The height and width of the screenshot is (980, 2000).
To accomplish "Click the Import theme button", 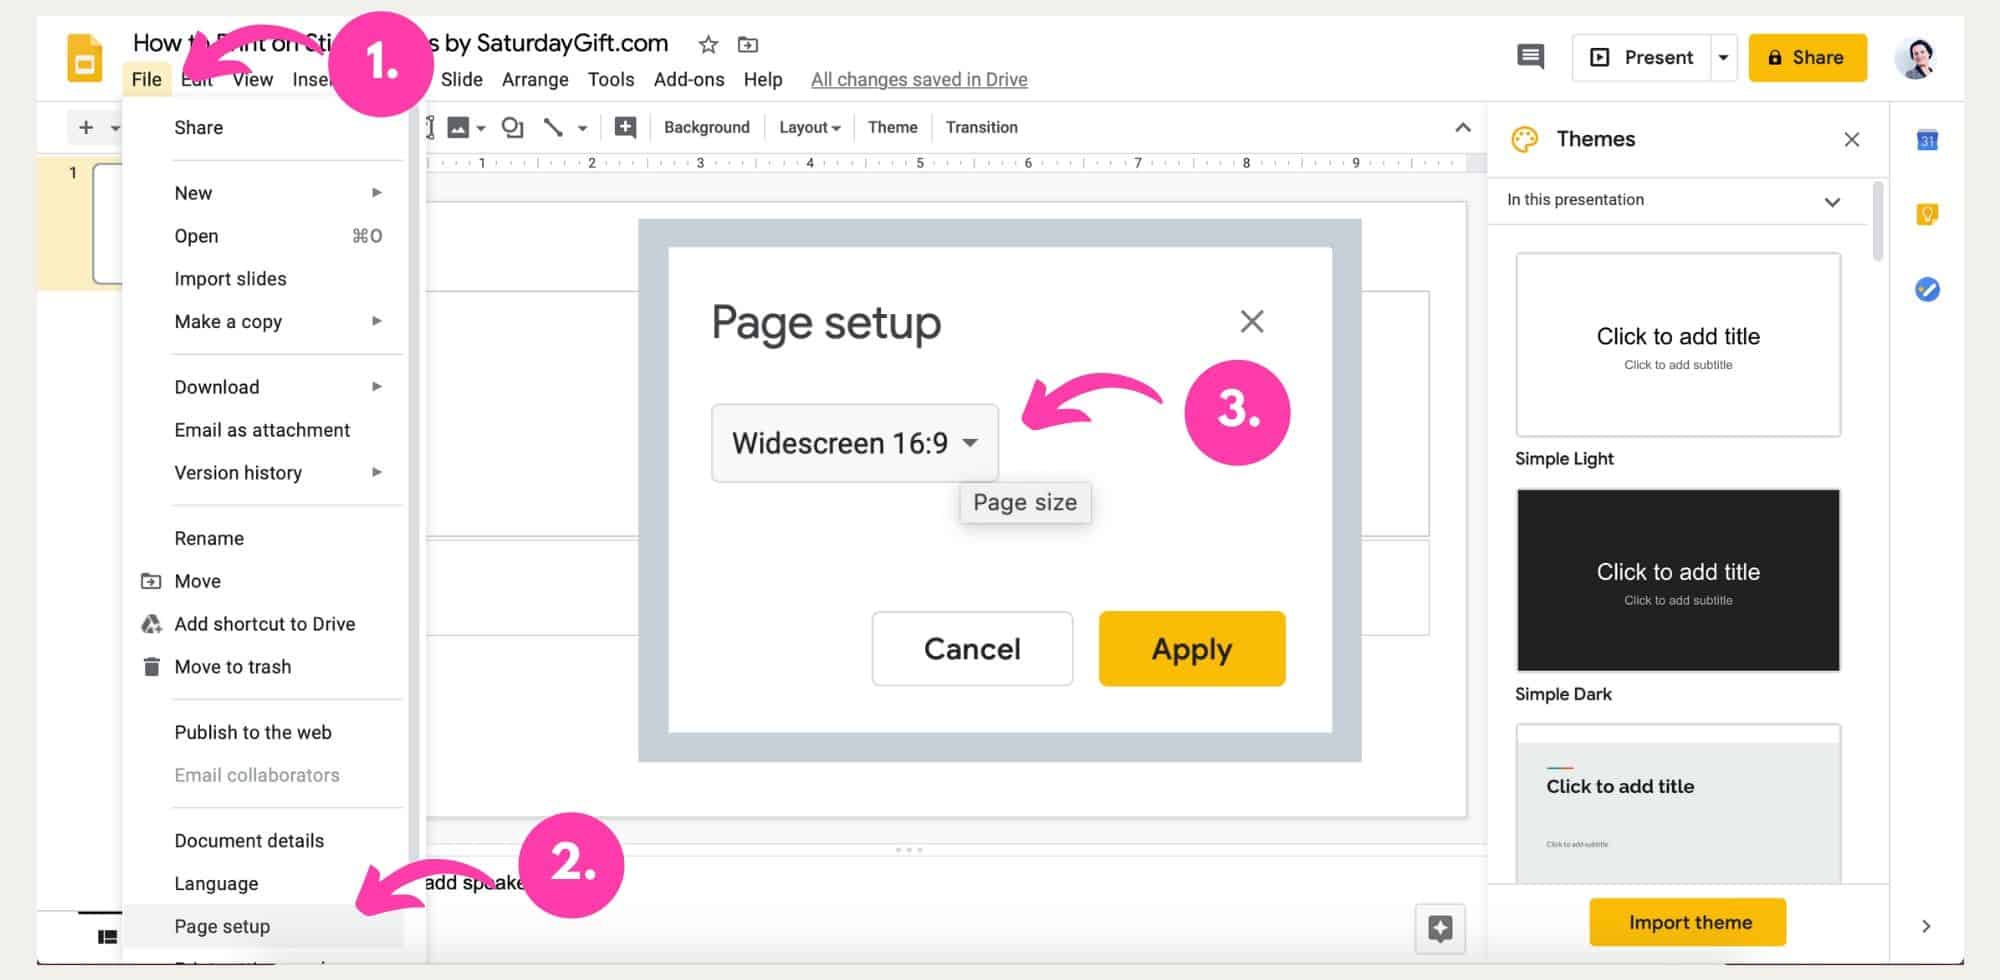I will pos(1687,921).
